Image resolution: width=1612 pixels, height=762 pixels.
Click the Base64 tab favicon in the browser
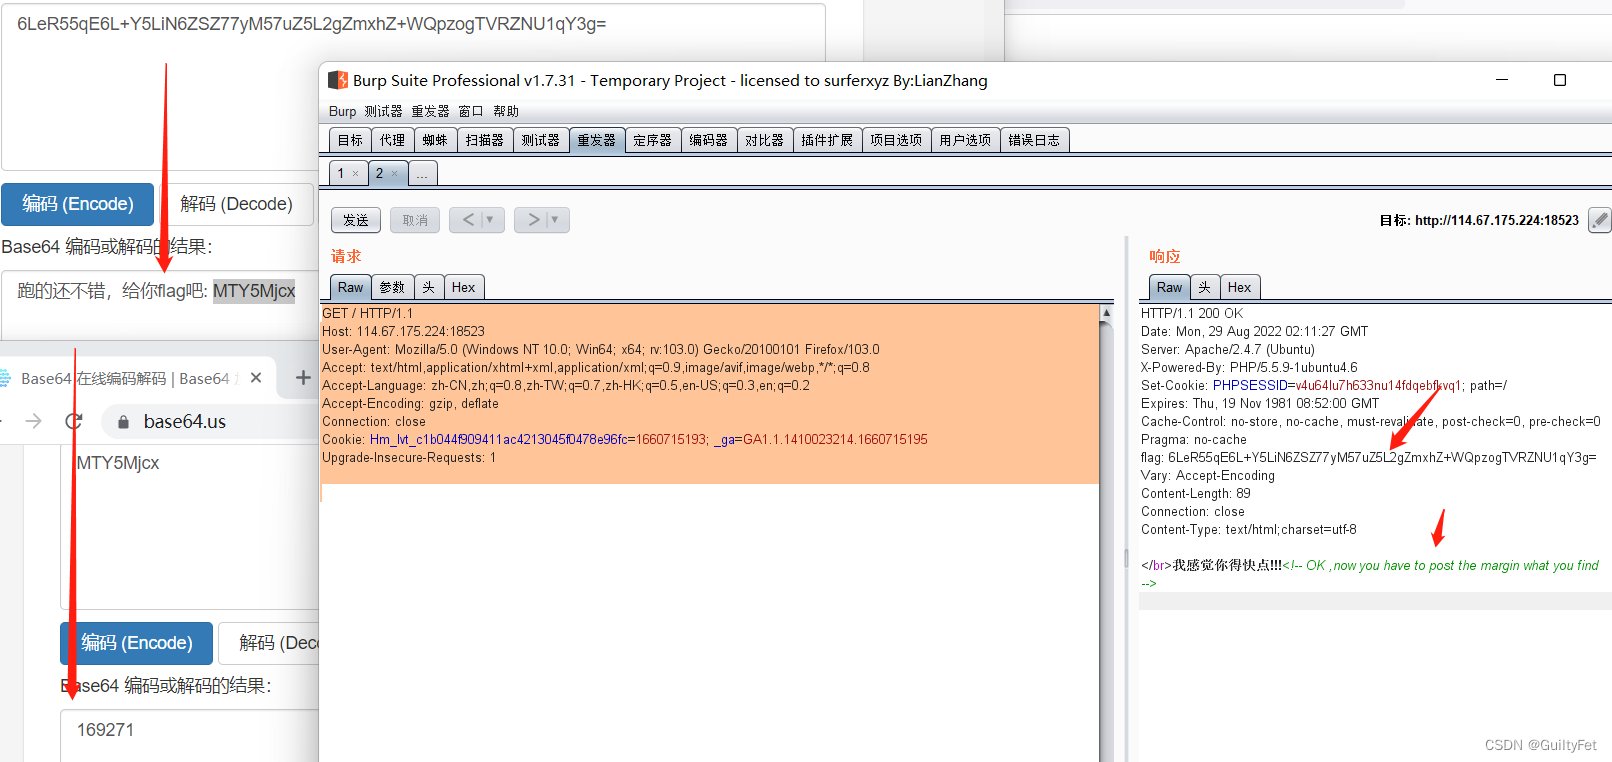click(x=5, y=378)
